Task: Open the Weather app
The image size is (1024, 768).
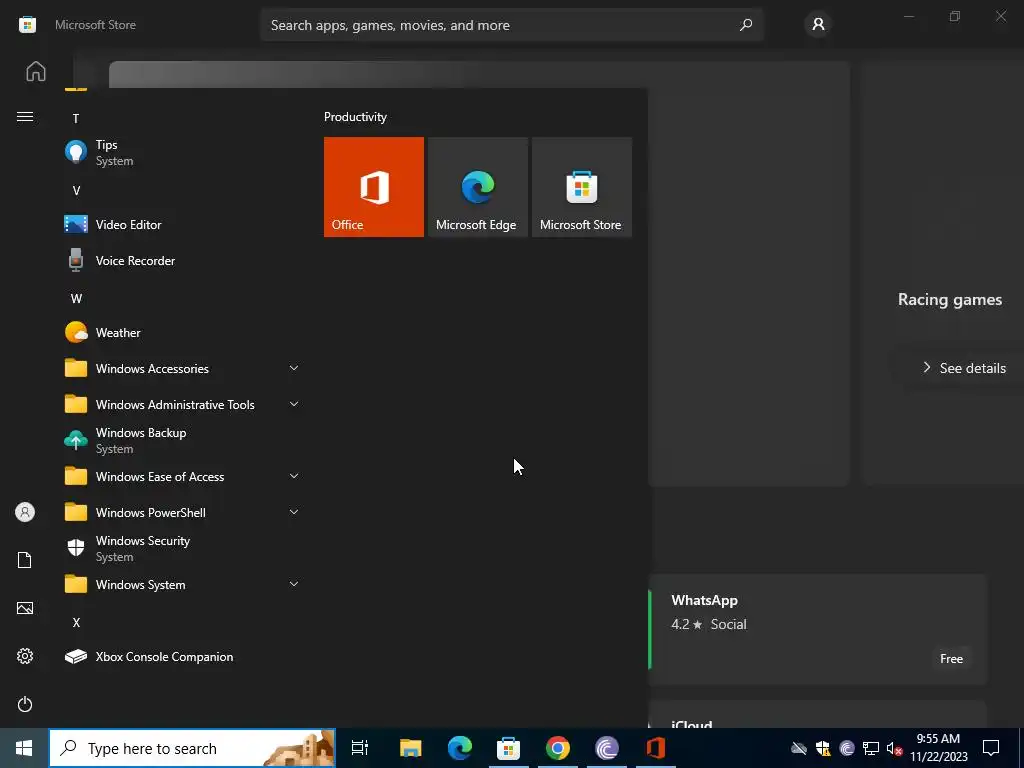Action: point(183,332)
